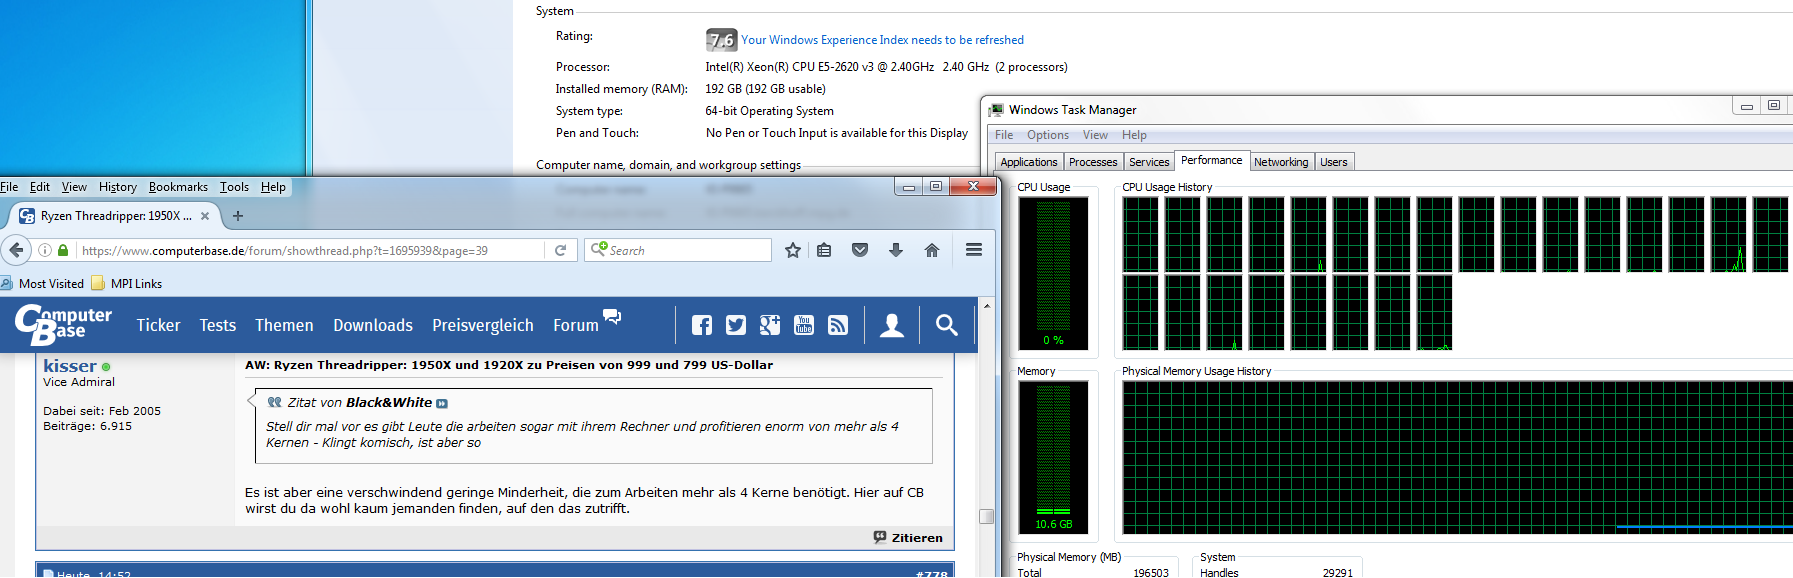Open Task Manager Options menu
The width and height of the screenshot is (1793, 578).
[1048, 135]
